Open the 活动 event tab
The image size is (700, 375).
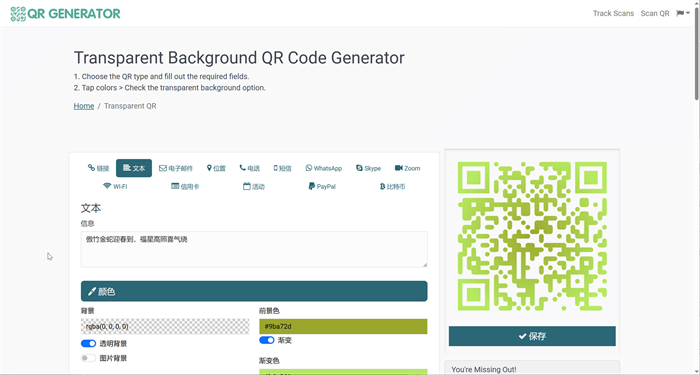(254, 186)
